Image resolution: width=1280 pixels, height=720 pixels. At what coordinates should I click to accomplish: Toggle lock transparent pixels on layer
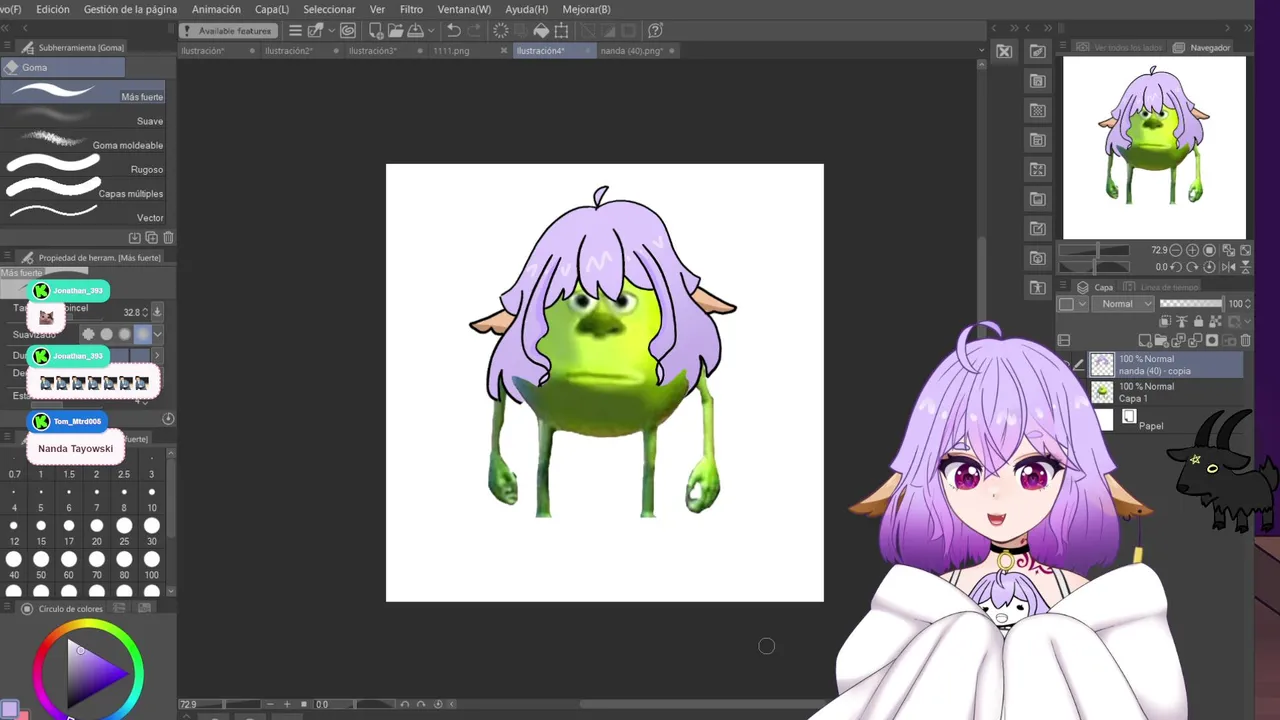pos(1215,321)
